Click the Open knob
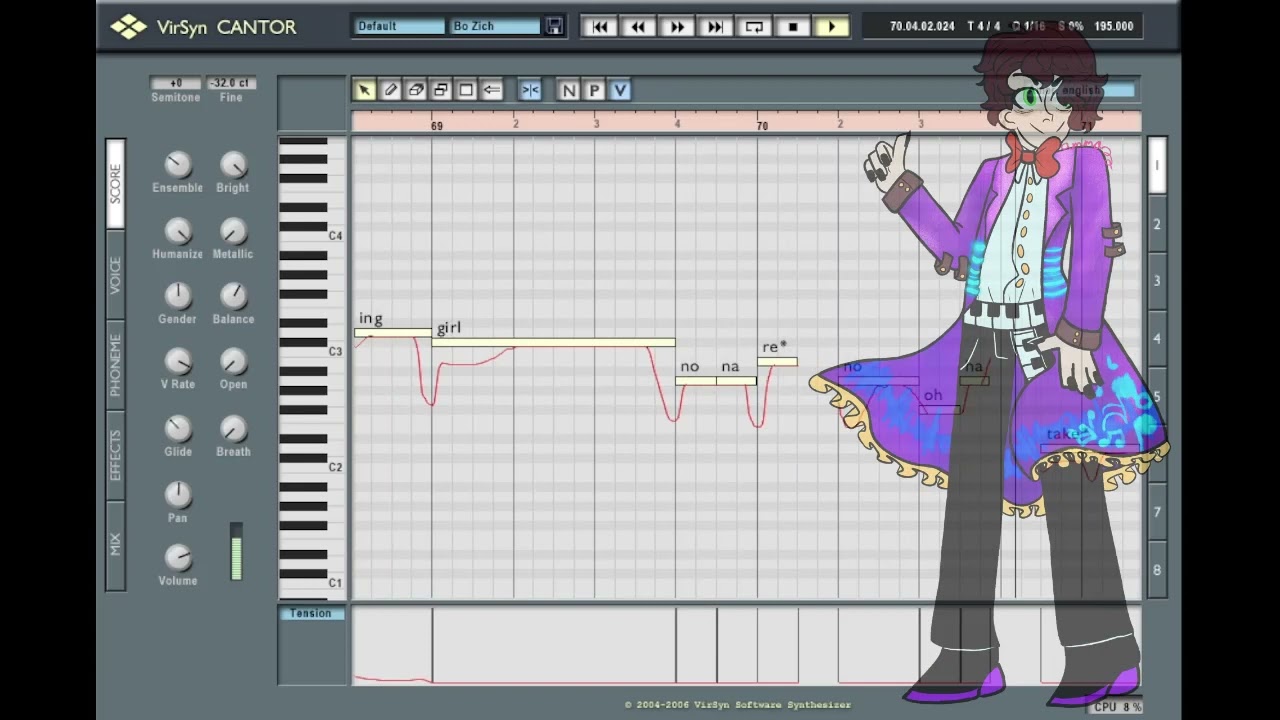This screenshot has height=720, width=1280. point(233,361)
